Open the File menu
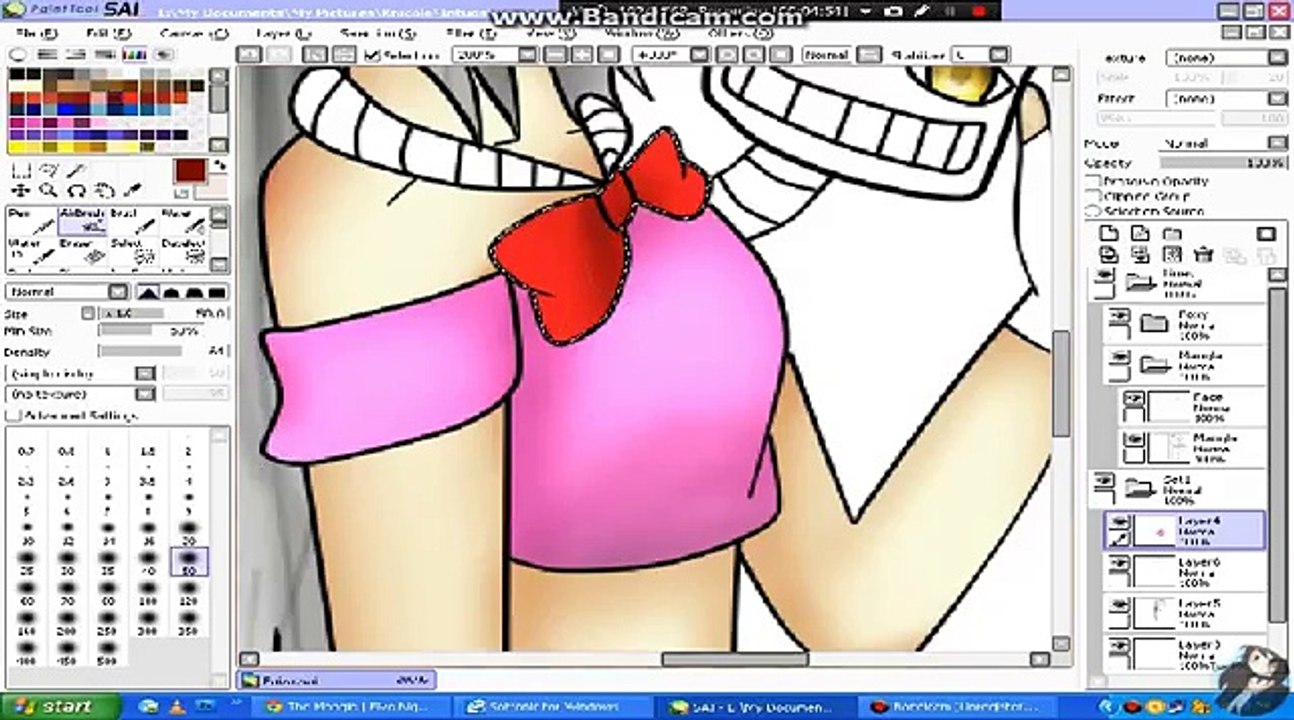 [x=37, y=33]
